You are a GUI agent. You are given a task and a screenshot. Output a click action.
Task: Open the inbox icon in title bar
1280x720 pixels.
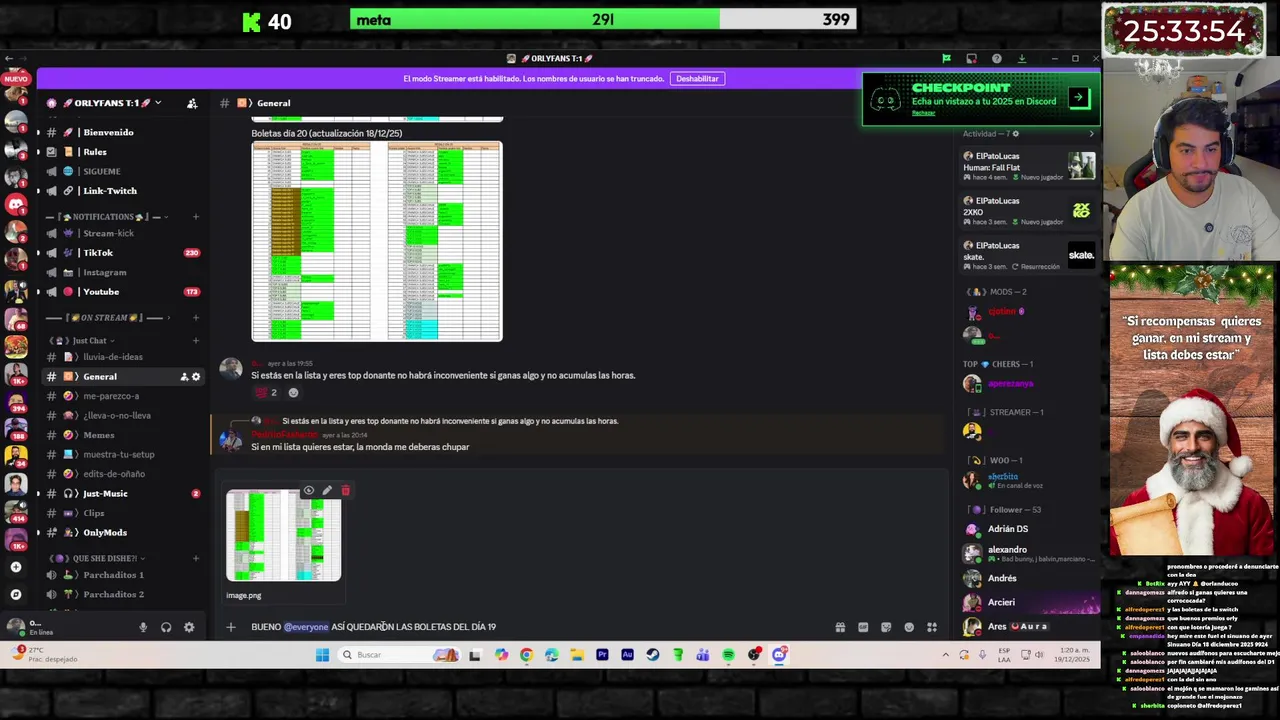coord(971,58)
